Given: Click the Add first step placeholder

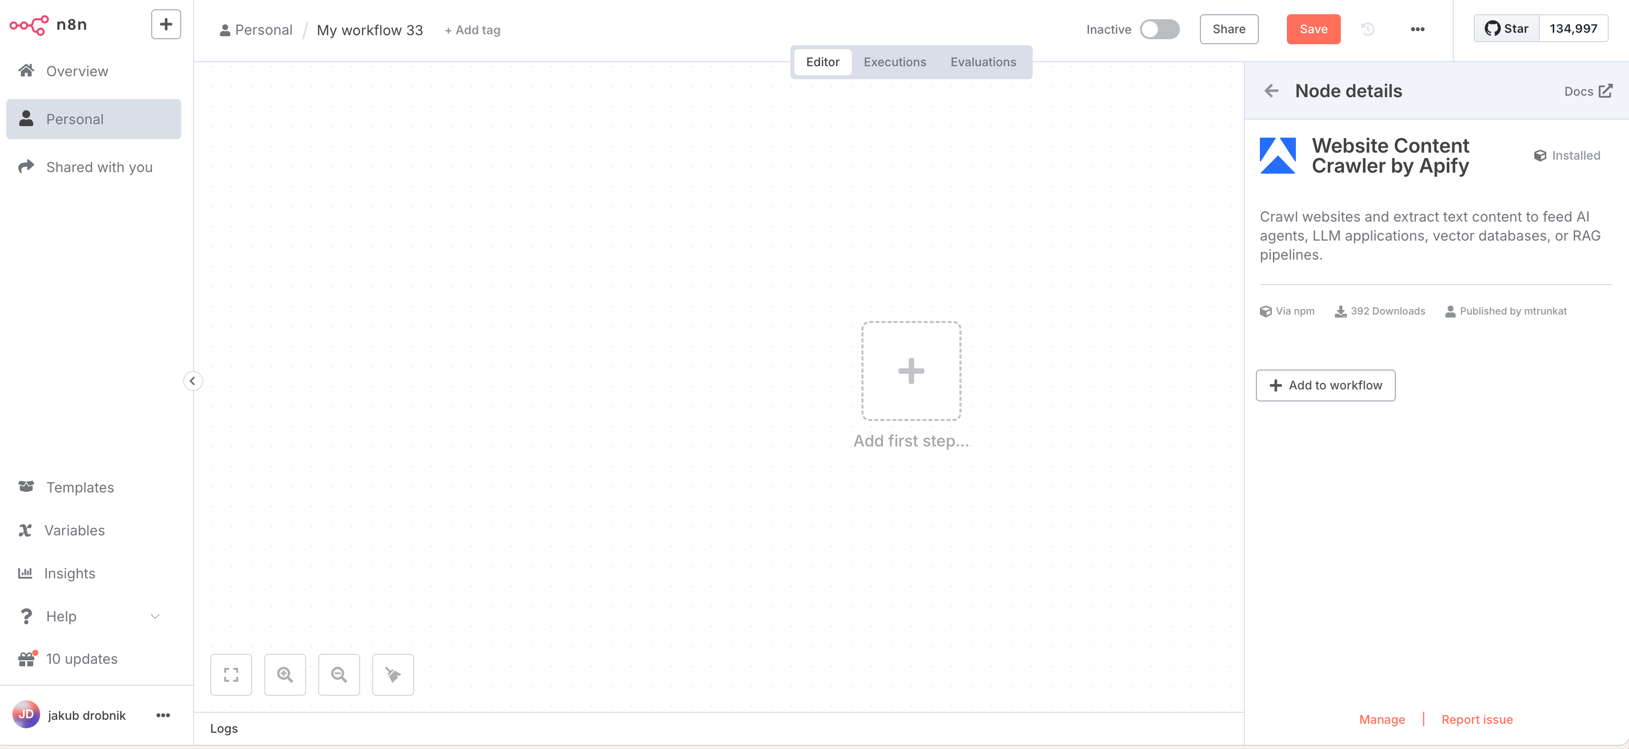Looking at the screenshot, I should pyautogui.click(x=911, y=371).
